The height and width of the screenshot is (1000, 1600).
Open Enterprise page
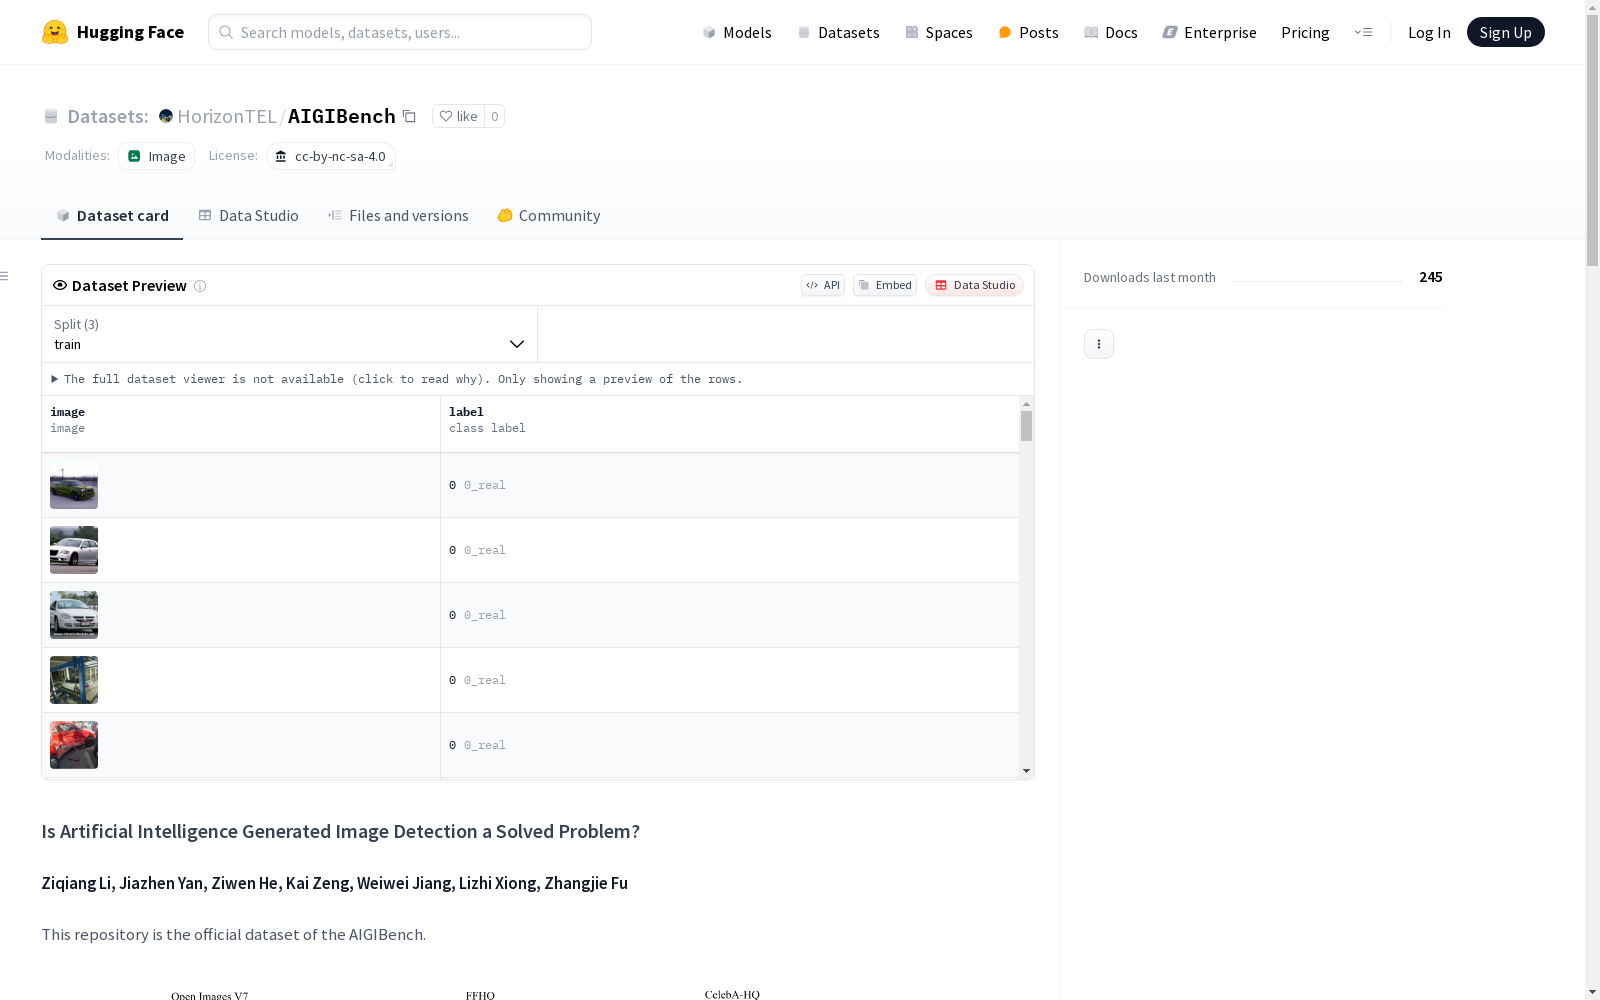(x=1209, y=32)
